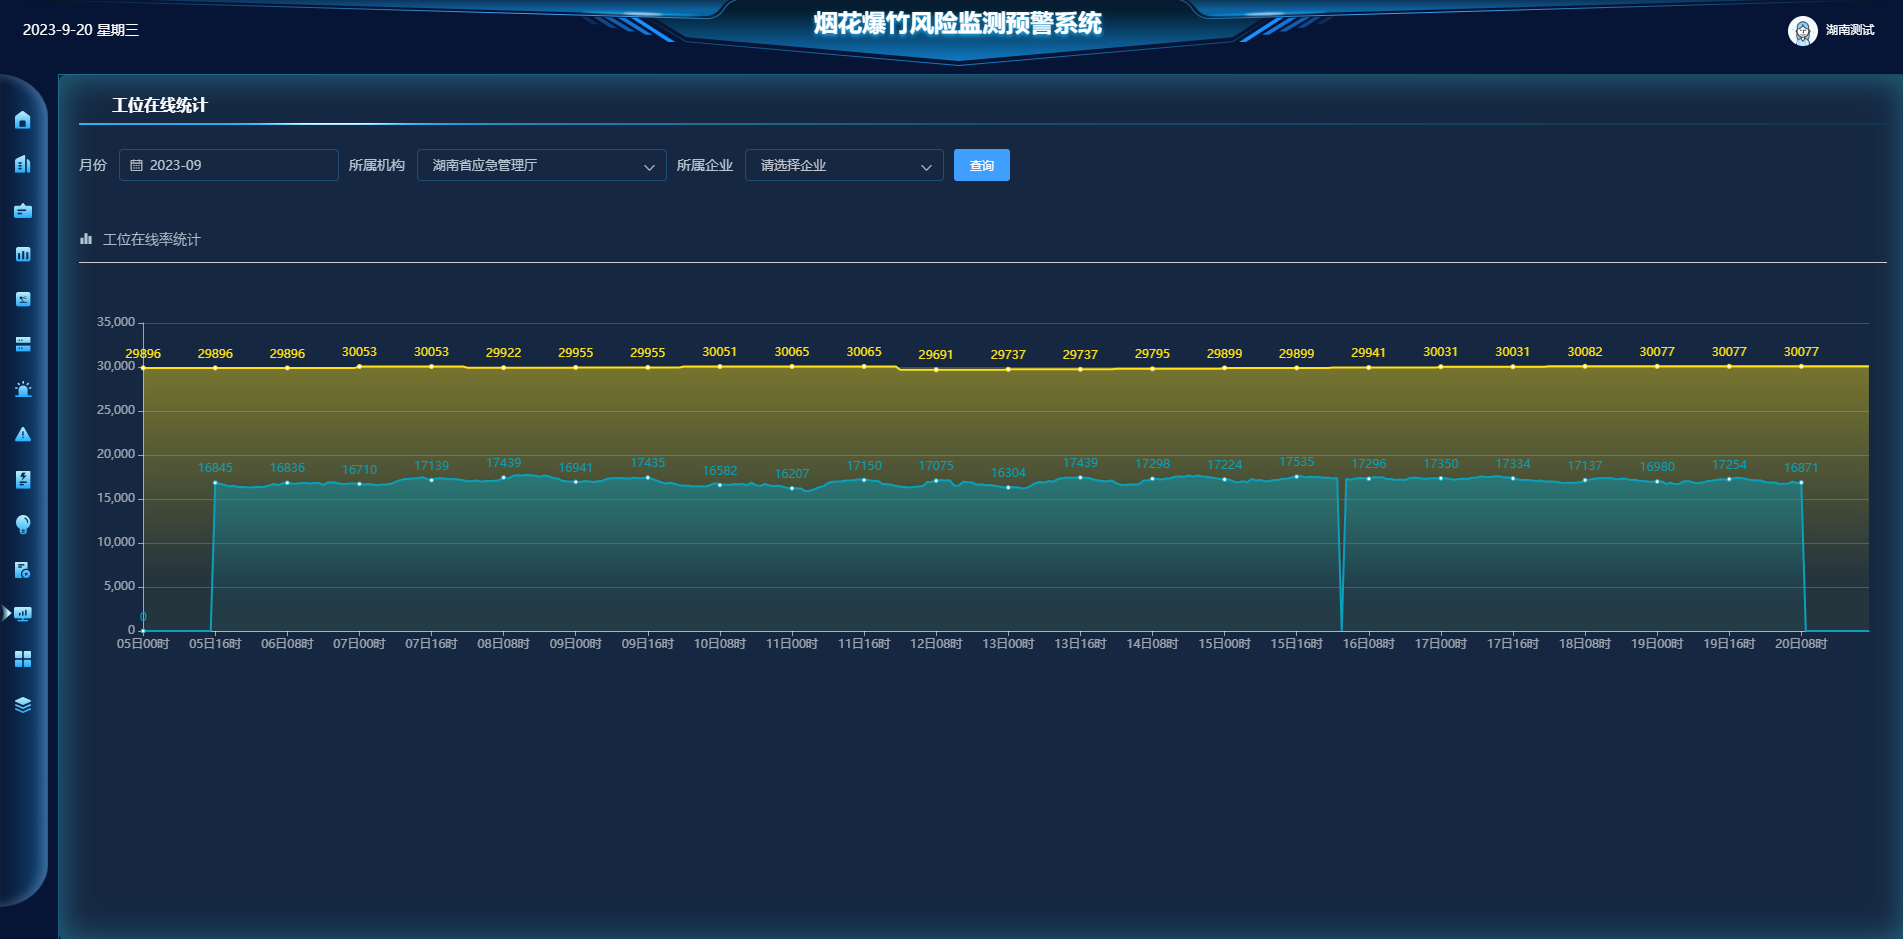This screenshot has height=939, width=1903.
Task: Click the y-axis label 5,000
Action: pyautogui.click(x=119, y=586)
